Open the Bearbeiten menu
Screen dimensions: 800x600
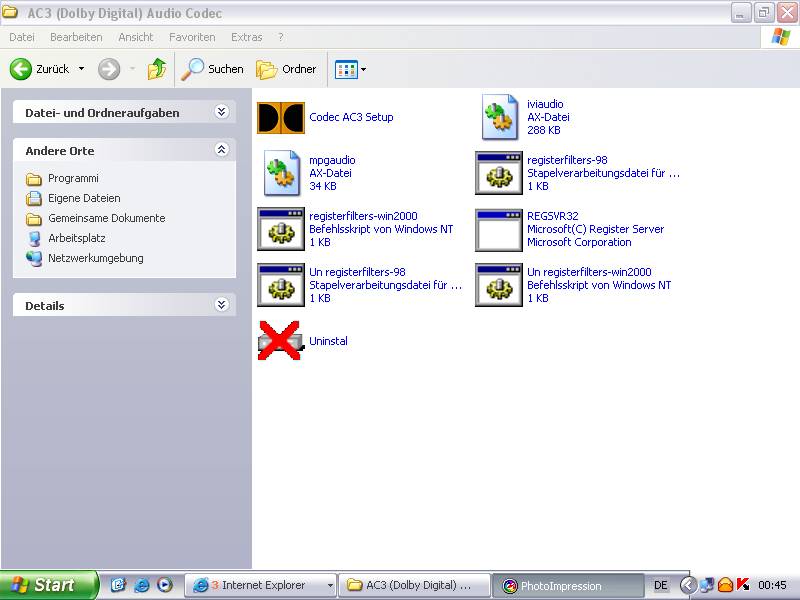coord(76,37)
